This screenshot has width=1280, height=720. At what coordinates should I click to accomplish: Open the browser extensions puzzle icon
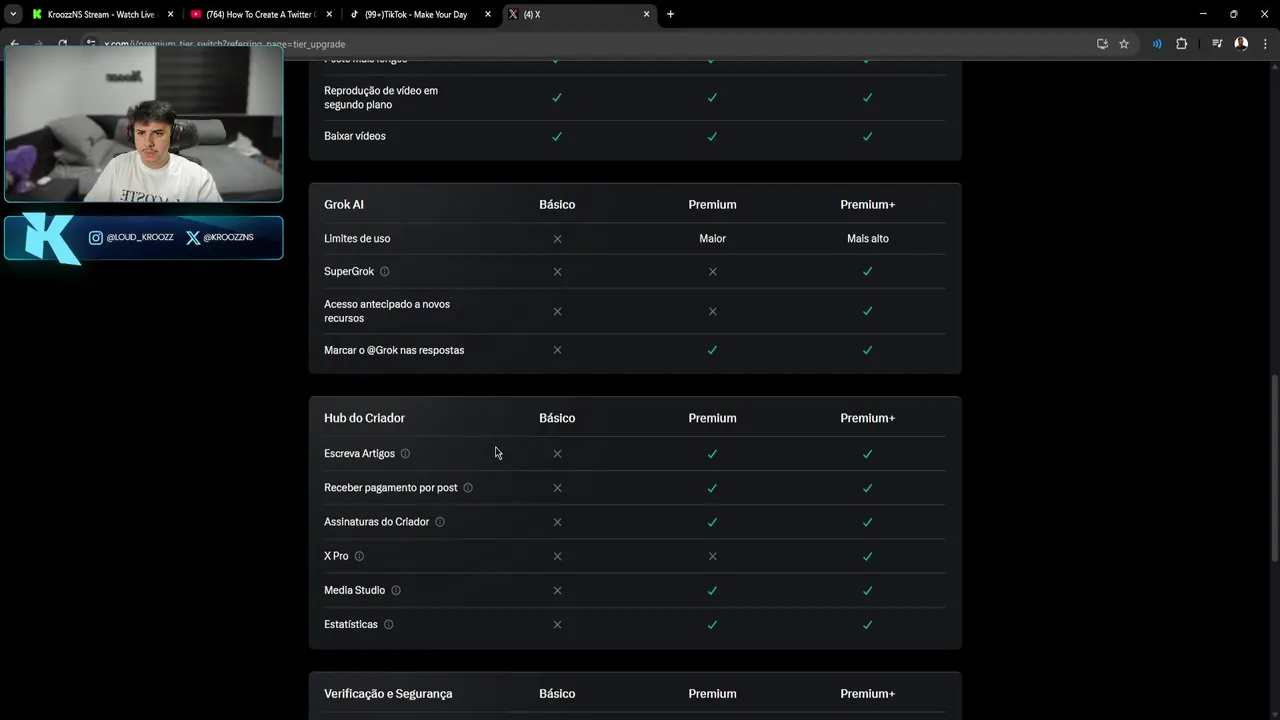1181,44
